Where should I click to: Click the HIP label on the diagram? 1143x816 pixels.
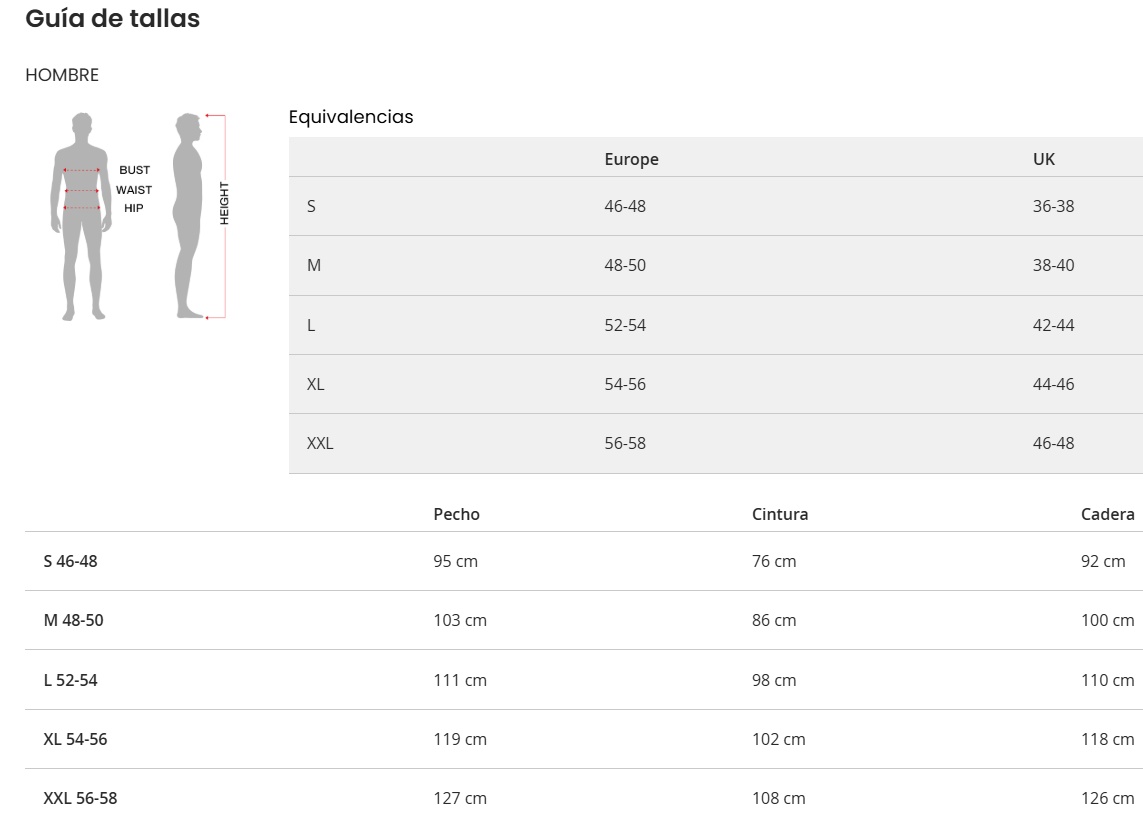pyautogui.click(x=134, y=208)
